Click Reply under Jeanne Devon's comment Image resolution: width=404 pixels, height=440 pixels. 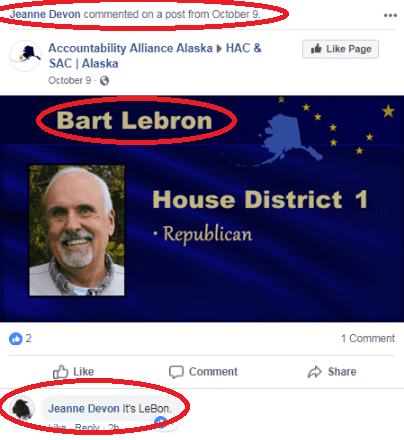point(87,427)
